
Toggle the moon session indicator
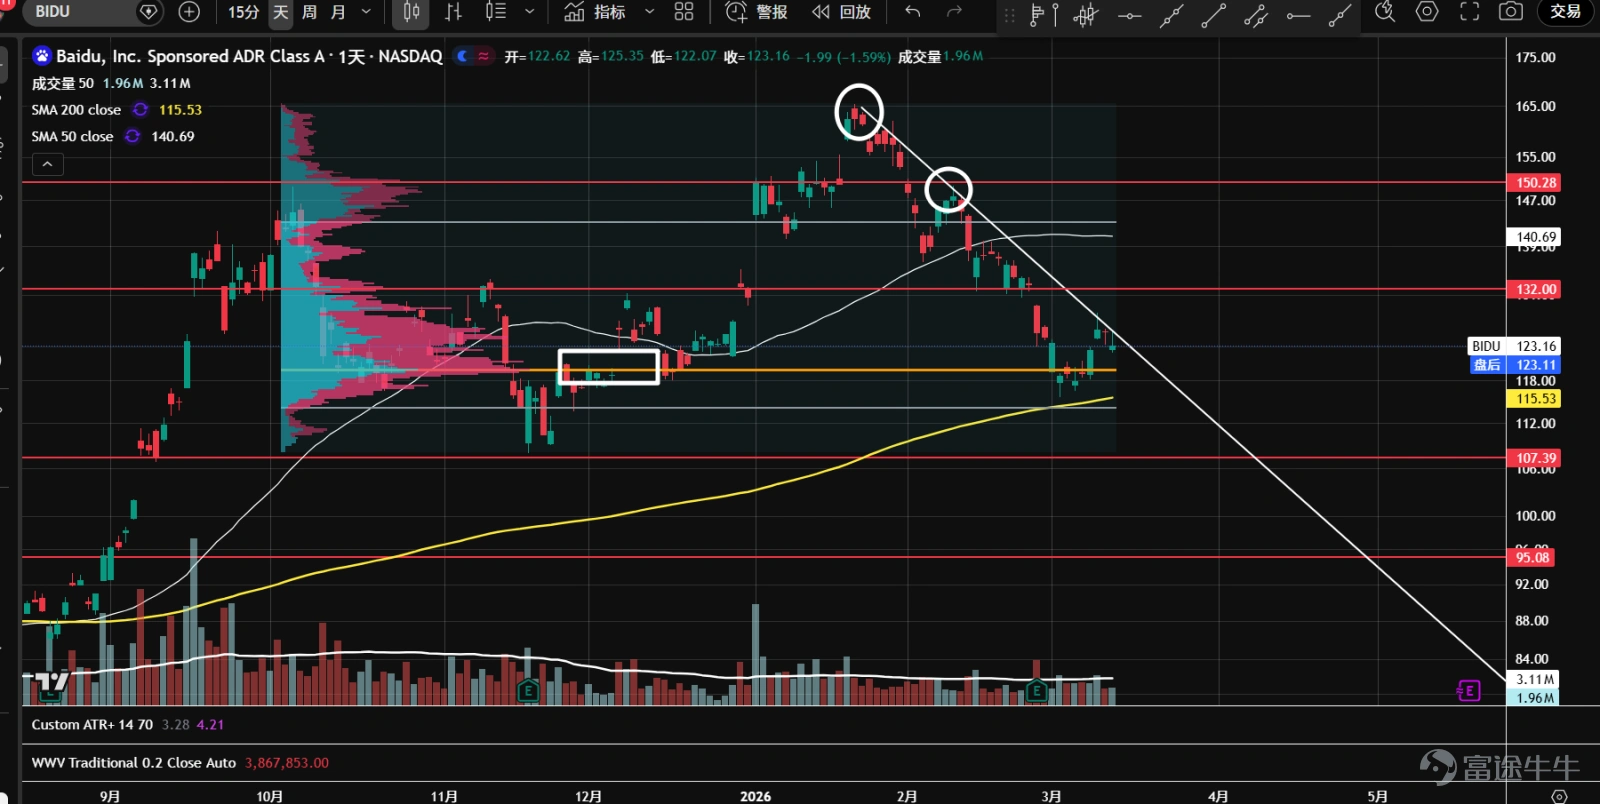462,56
